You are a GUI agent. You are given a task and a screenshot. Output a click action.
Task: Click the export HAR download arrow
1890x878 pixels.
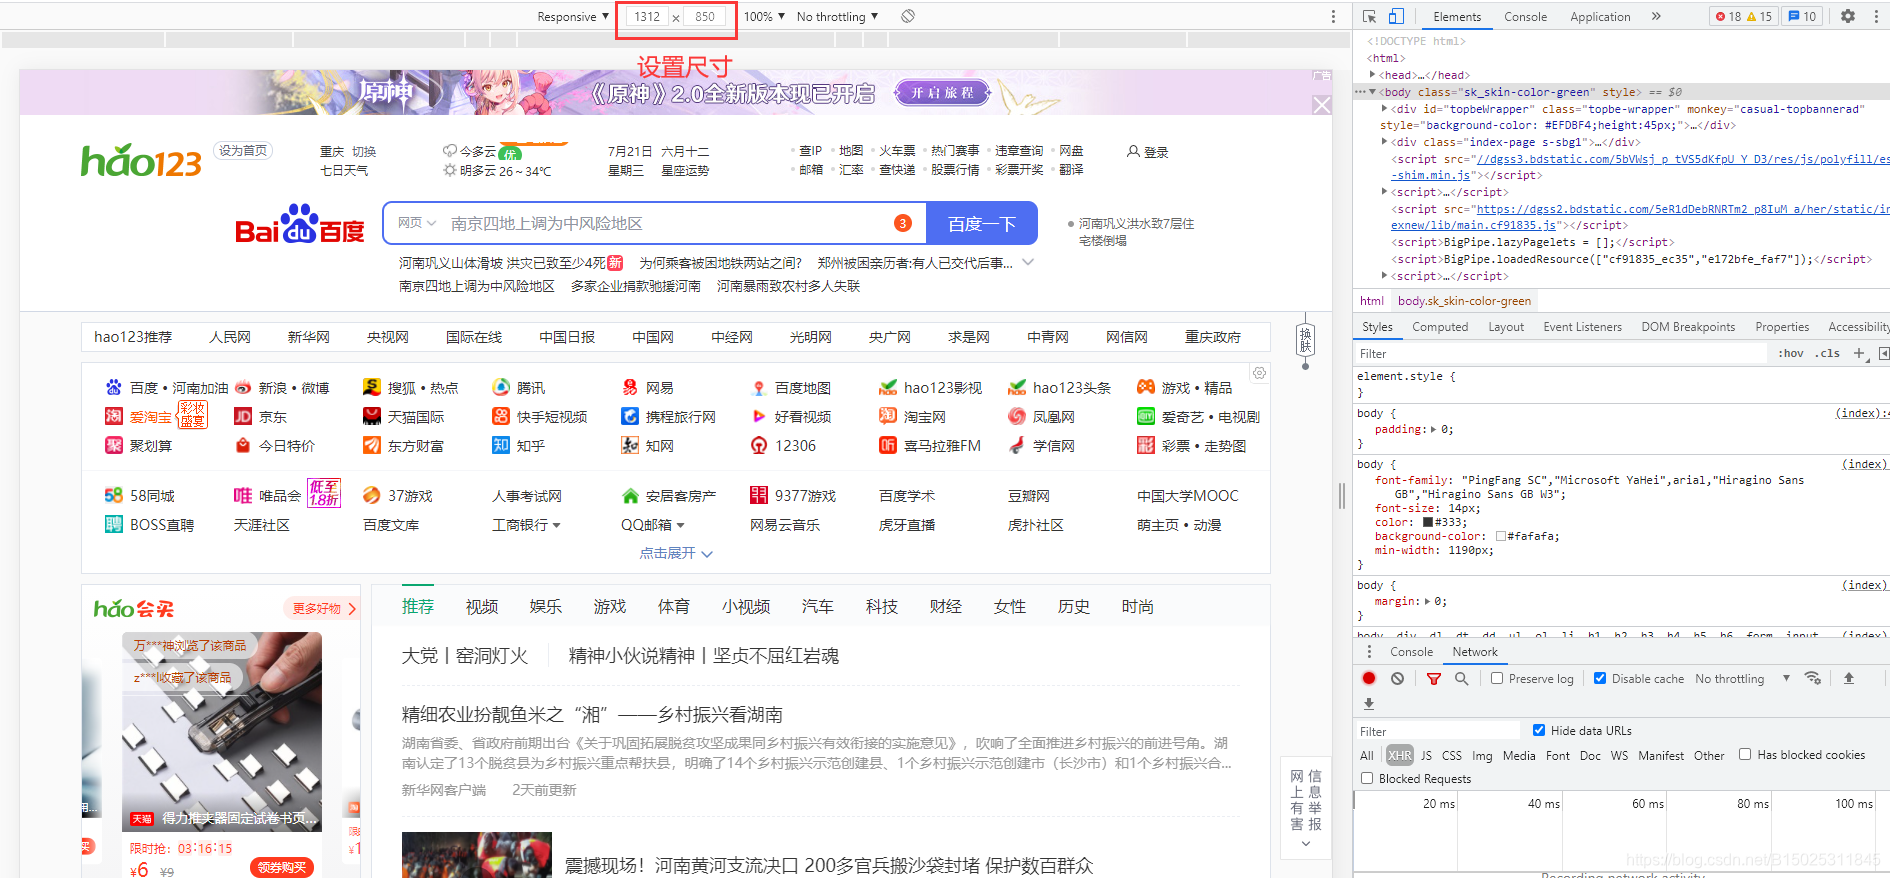coord(1369,704)
